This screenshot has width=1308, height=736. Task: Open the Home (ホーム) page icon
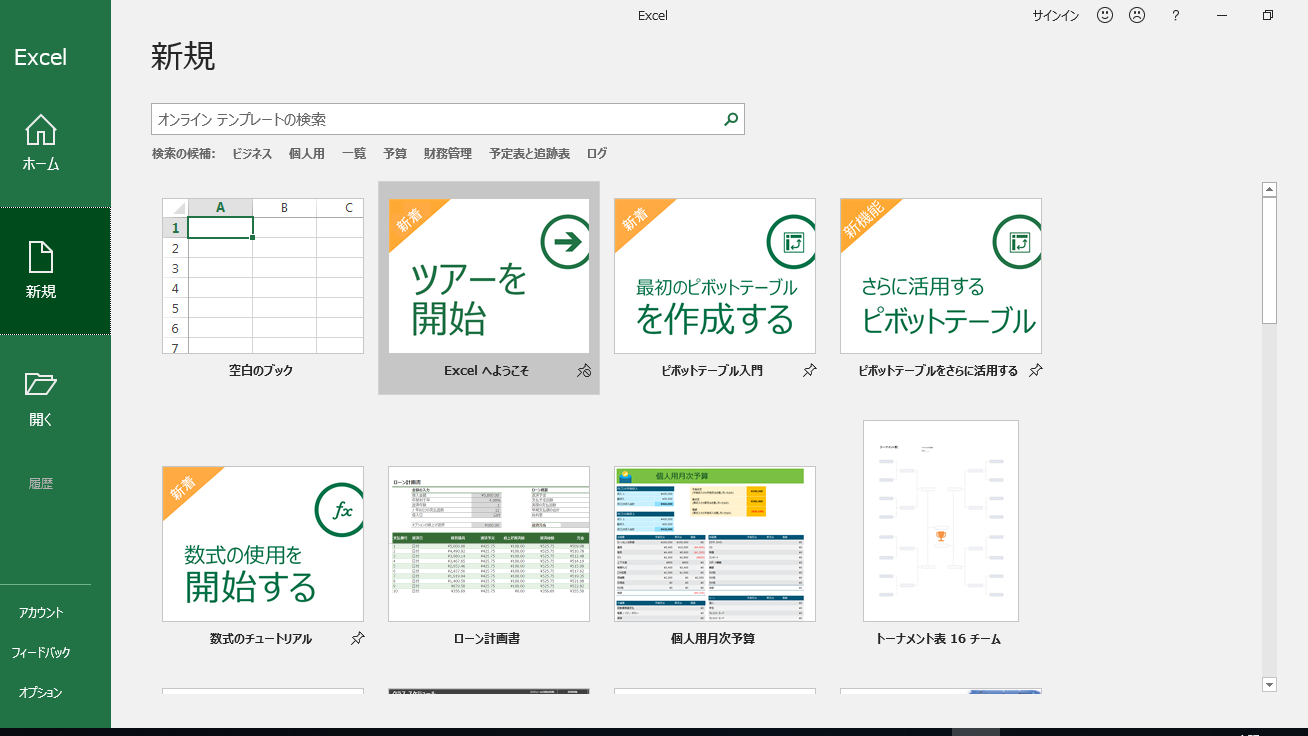point(41,130)
